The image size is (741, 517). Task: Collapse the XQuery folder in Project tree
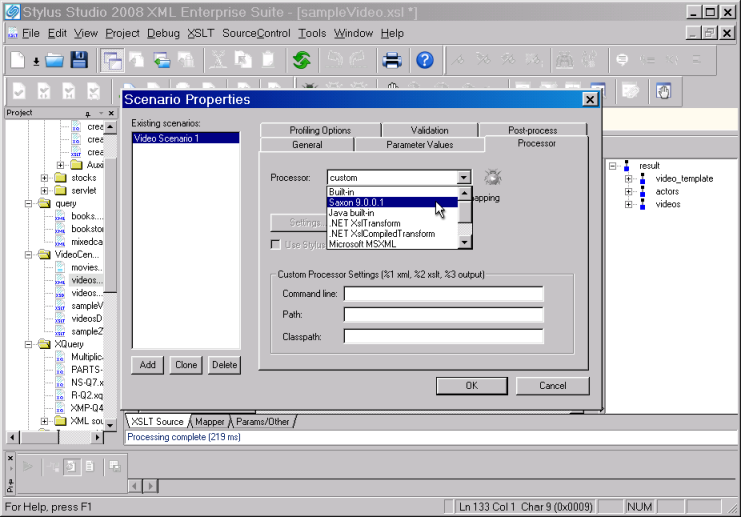[x=28, y=345]
